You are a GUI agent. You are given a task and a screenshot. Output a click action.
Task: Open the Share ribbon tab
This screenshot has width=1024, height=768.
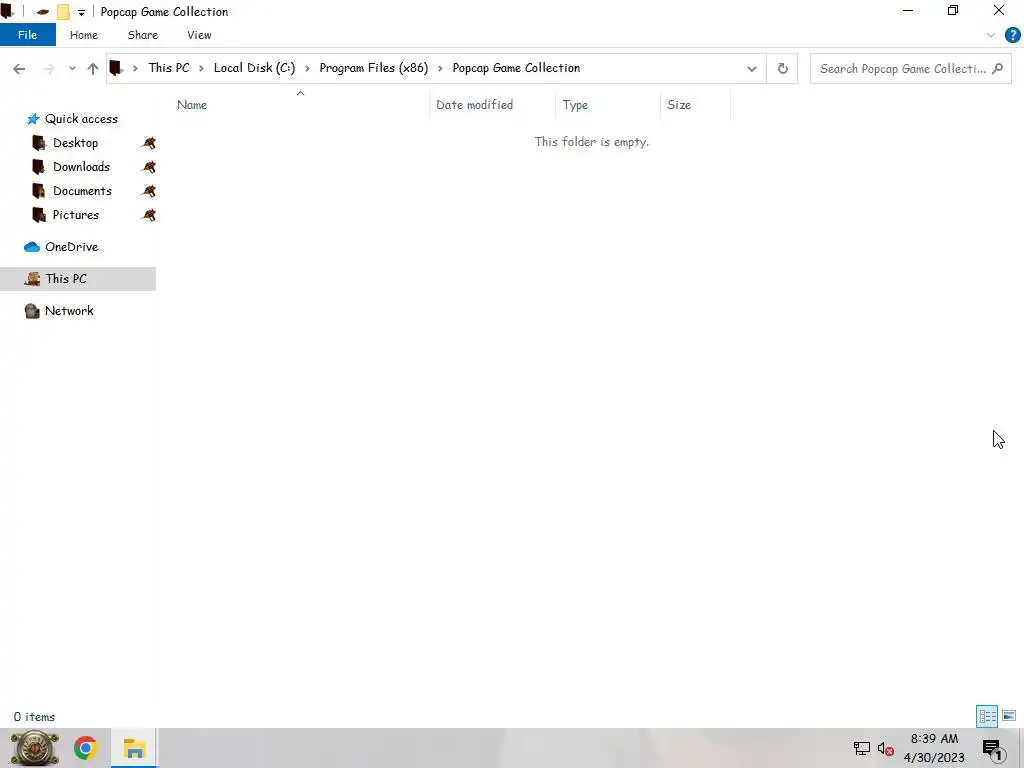[142, 35]
